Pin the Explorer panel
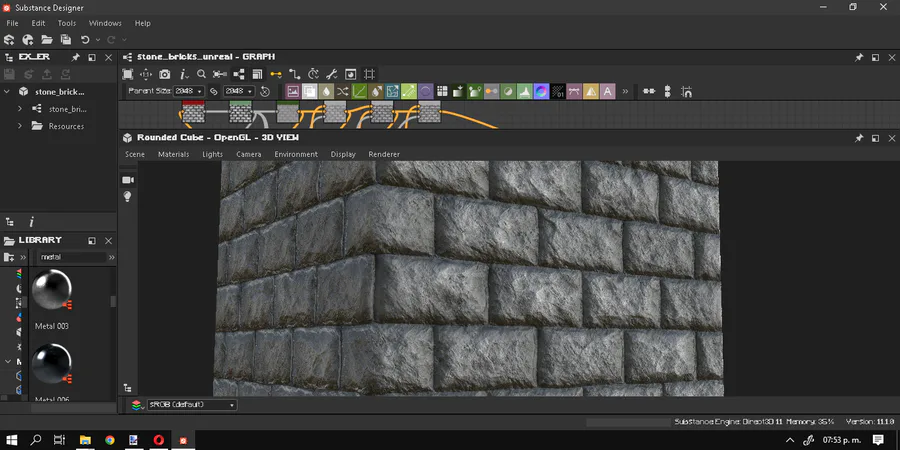Screen dimensions: 900x450 tap(75, 57)
